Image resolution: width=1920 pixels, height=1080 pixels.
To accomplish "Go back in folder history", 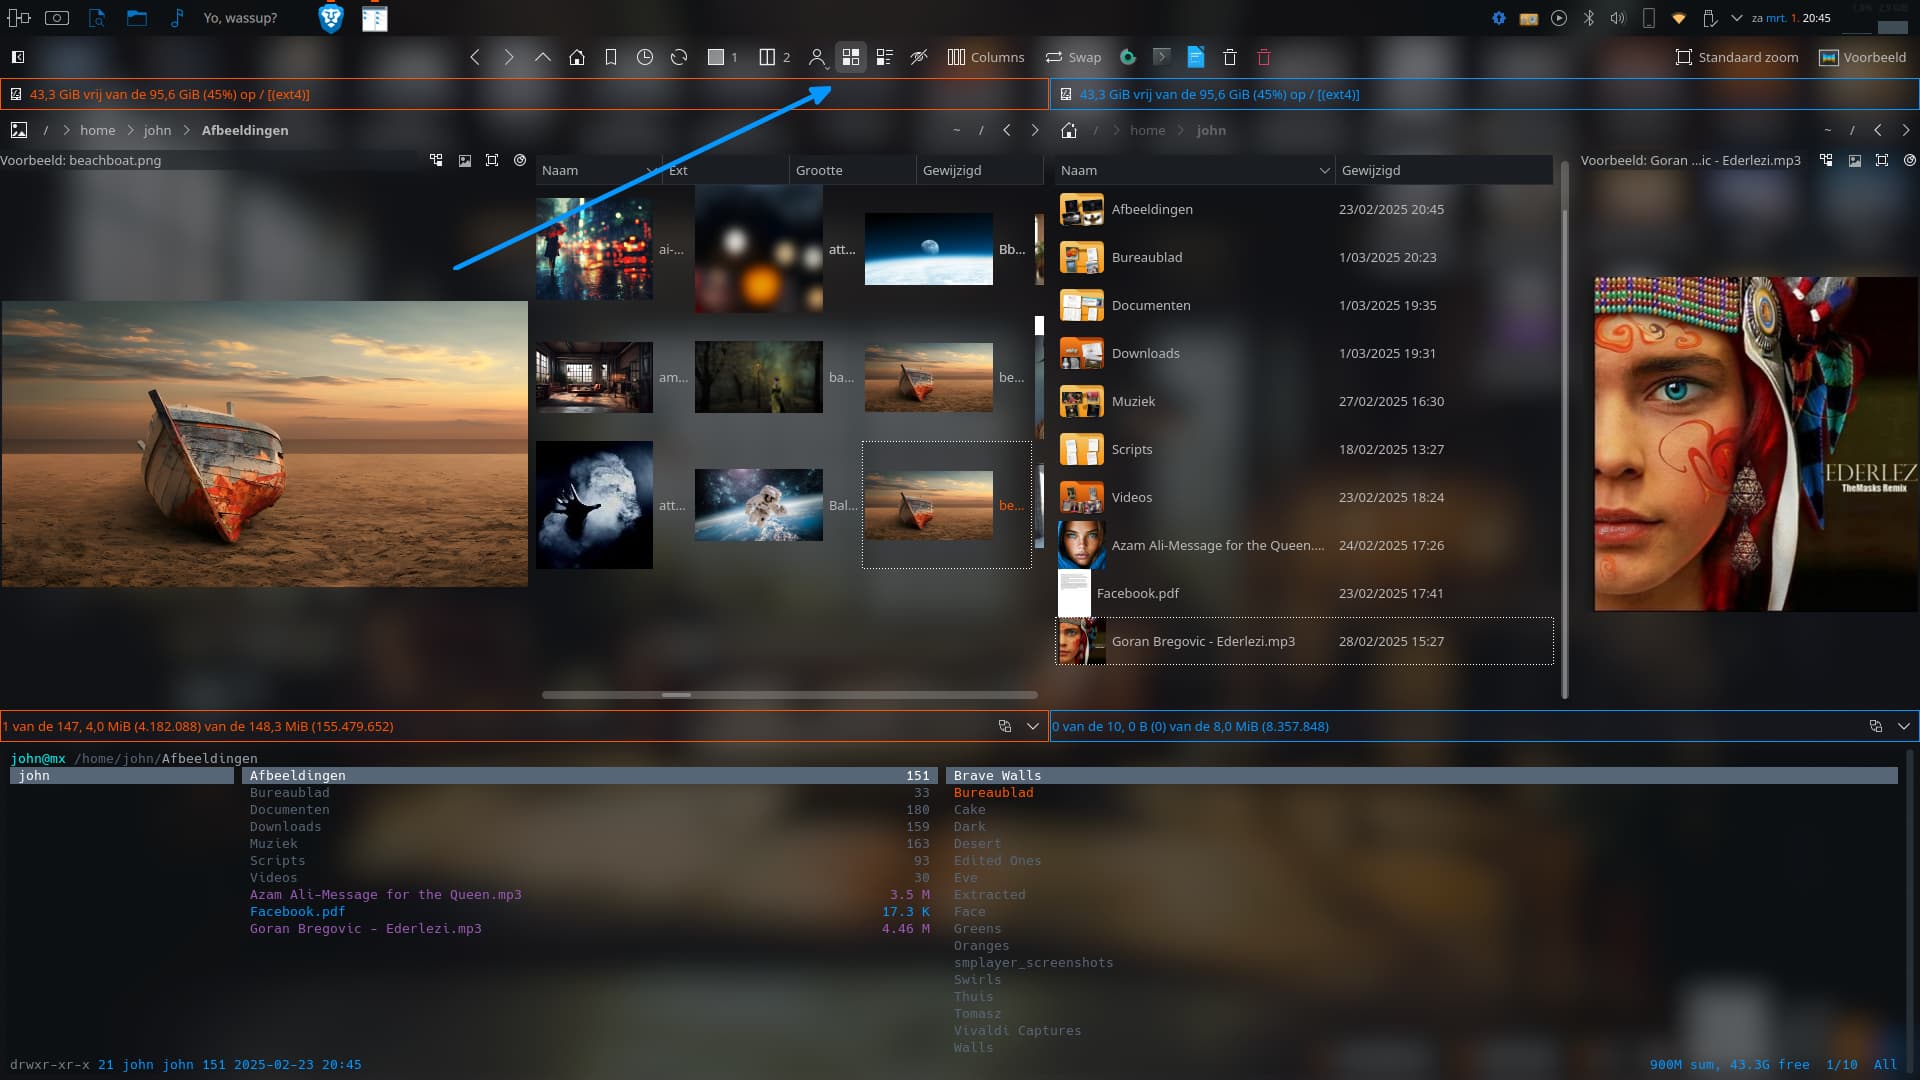I will pos(475,58).
